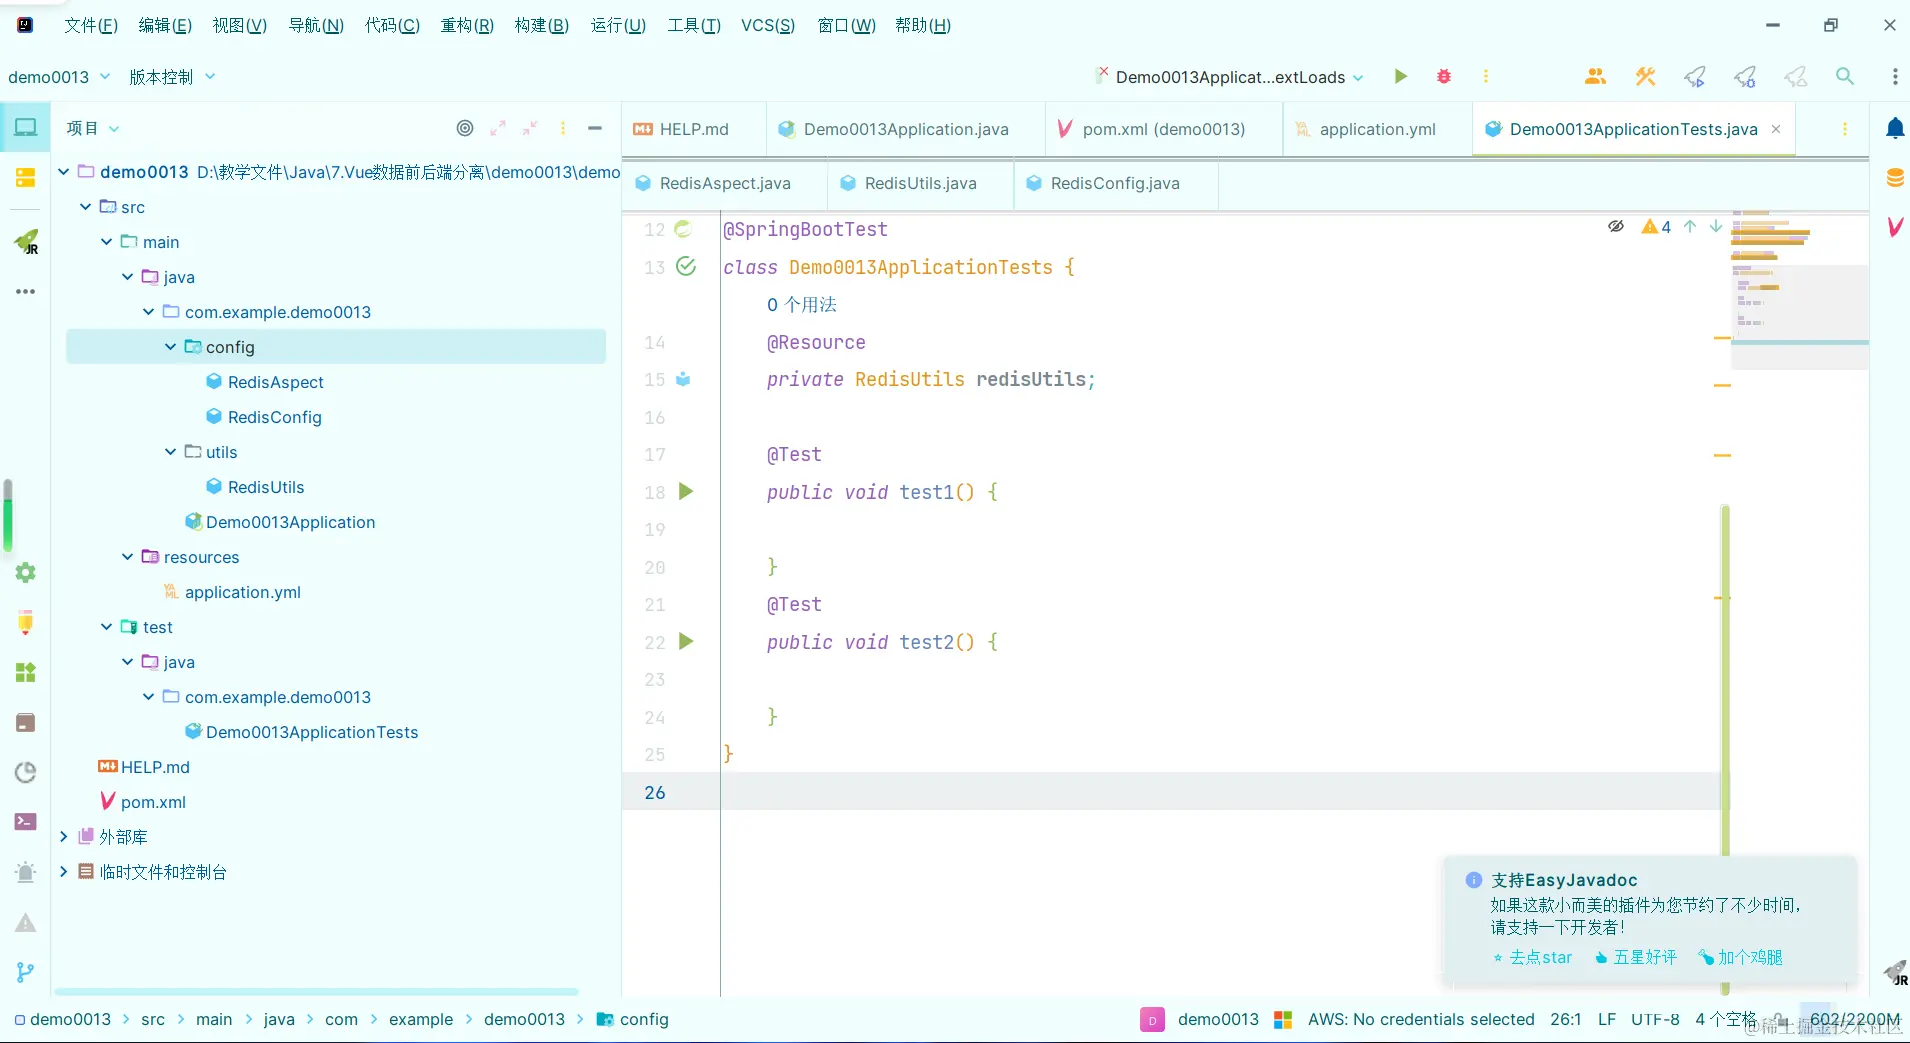Collapse all in Project panel

pyautogui.click(x=530, y=128)
